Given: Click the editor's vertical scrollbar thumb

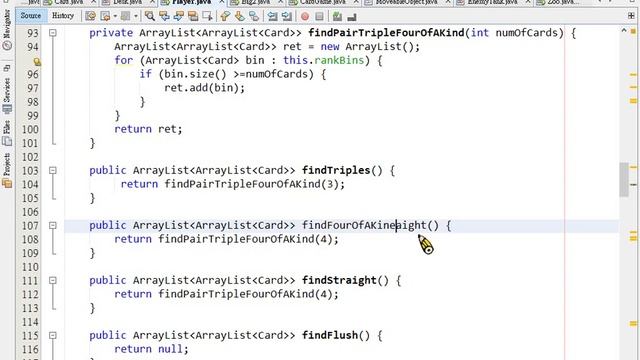Looking at the screenshot, I should coord(623,180).
